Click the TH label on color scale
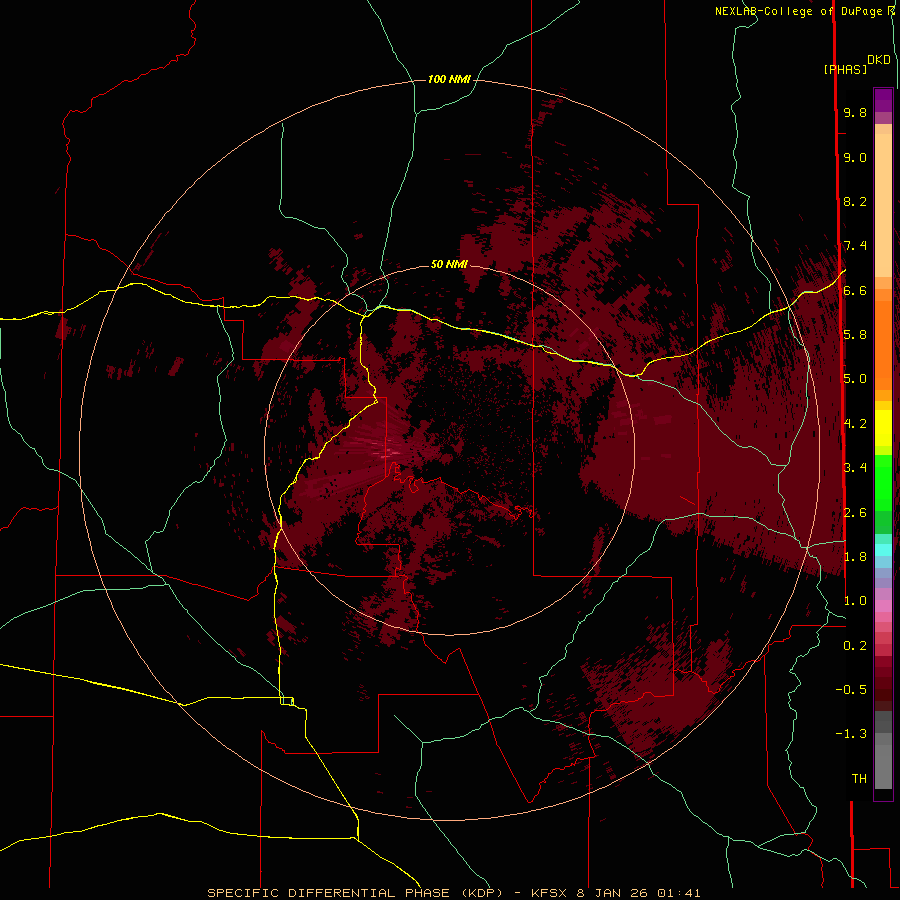 tap(859, 778)
